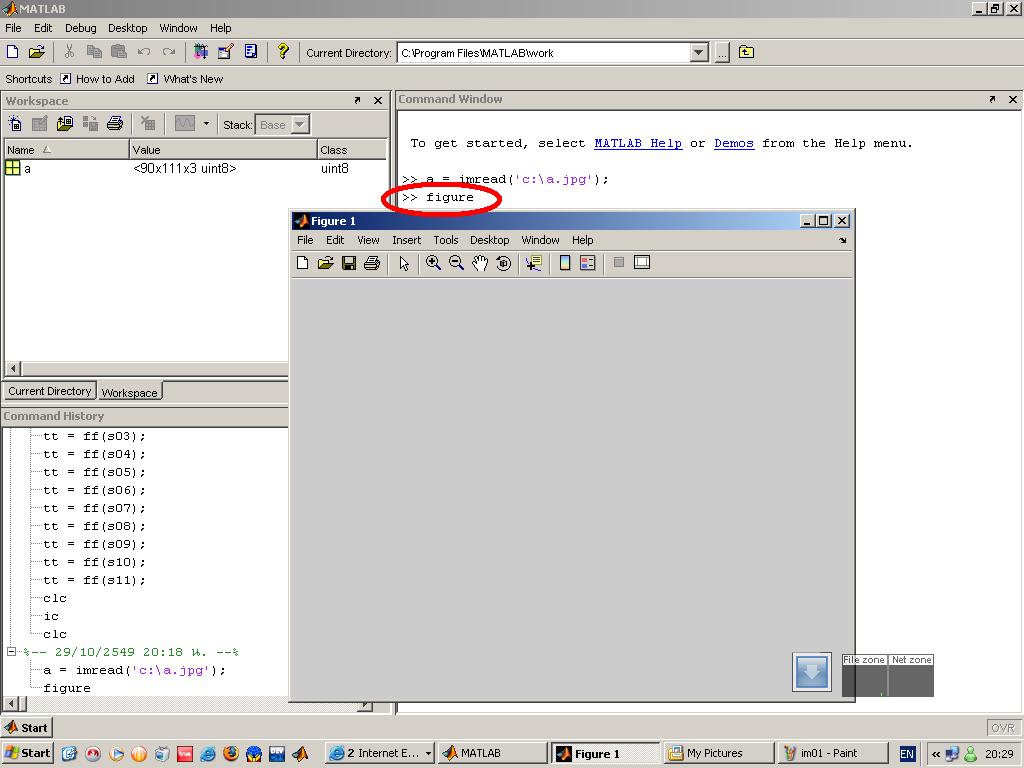Select the Zoom Out tool
This screenshot has height=768, width=1024.
(456, 263)
